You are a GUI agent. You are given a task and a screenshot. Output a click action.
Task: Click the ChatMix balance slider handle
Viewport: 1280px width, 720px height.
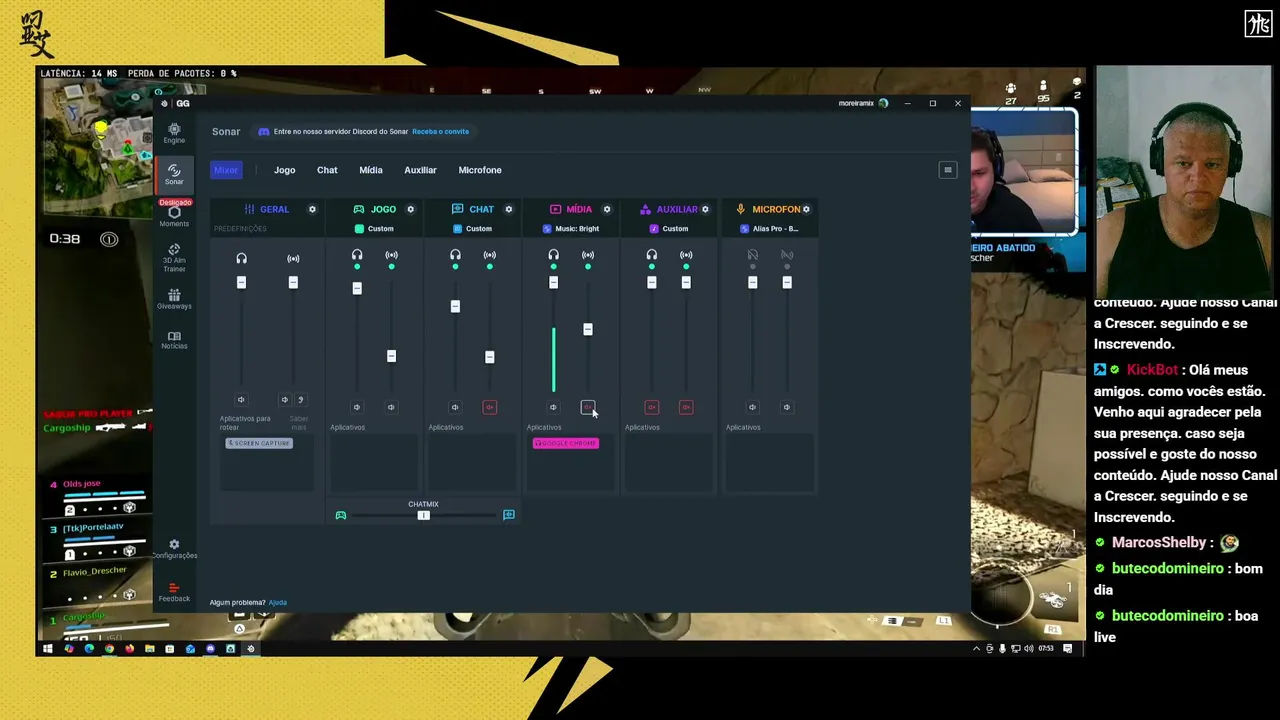click(423, 515)
